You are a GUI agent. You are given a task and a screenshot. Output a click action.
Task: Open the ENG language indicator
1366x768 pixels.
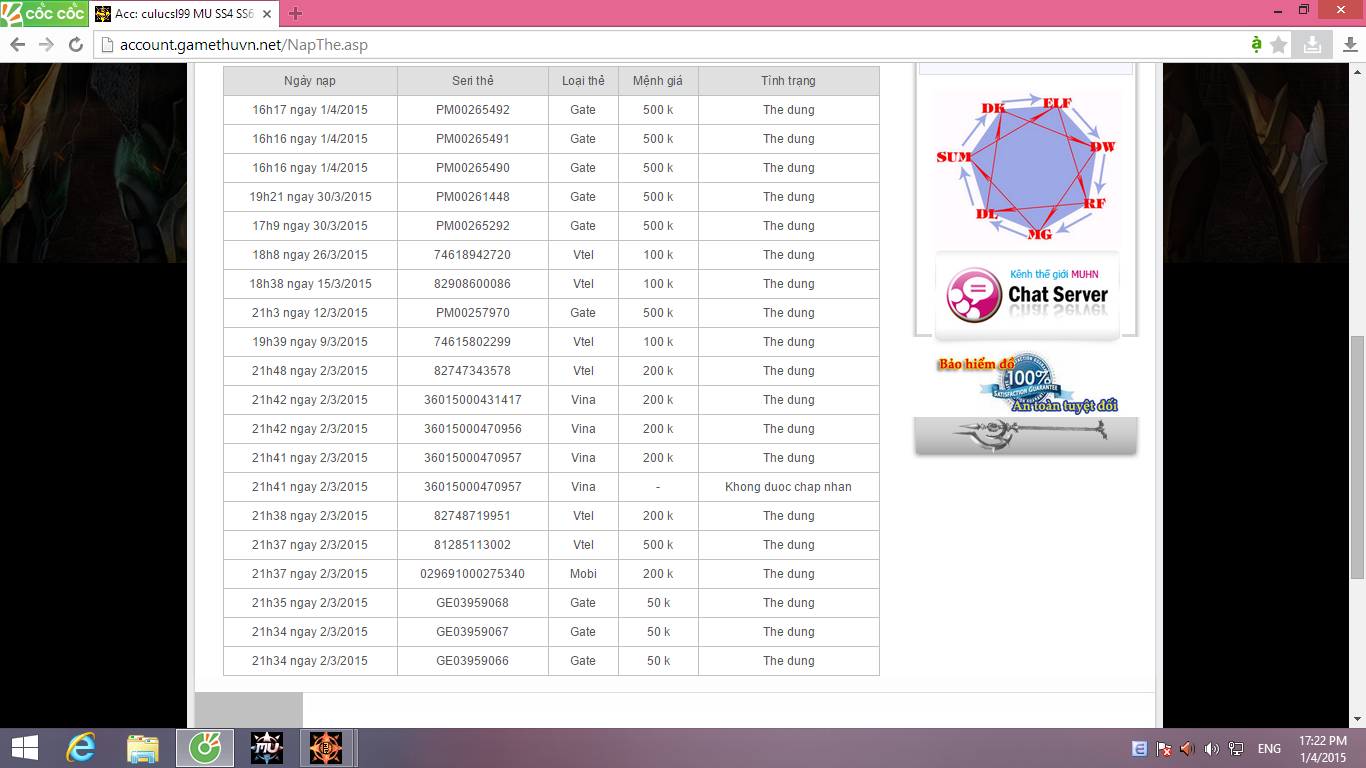pyautogui.click(x=1269, y=748)
